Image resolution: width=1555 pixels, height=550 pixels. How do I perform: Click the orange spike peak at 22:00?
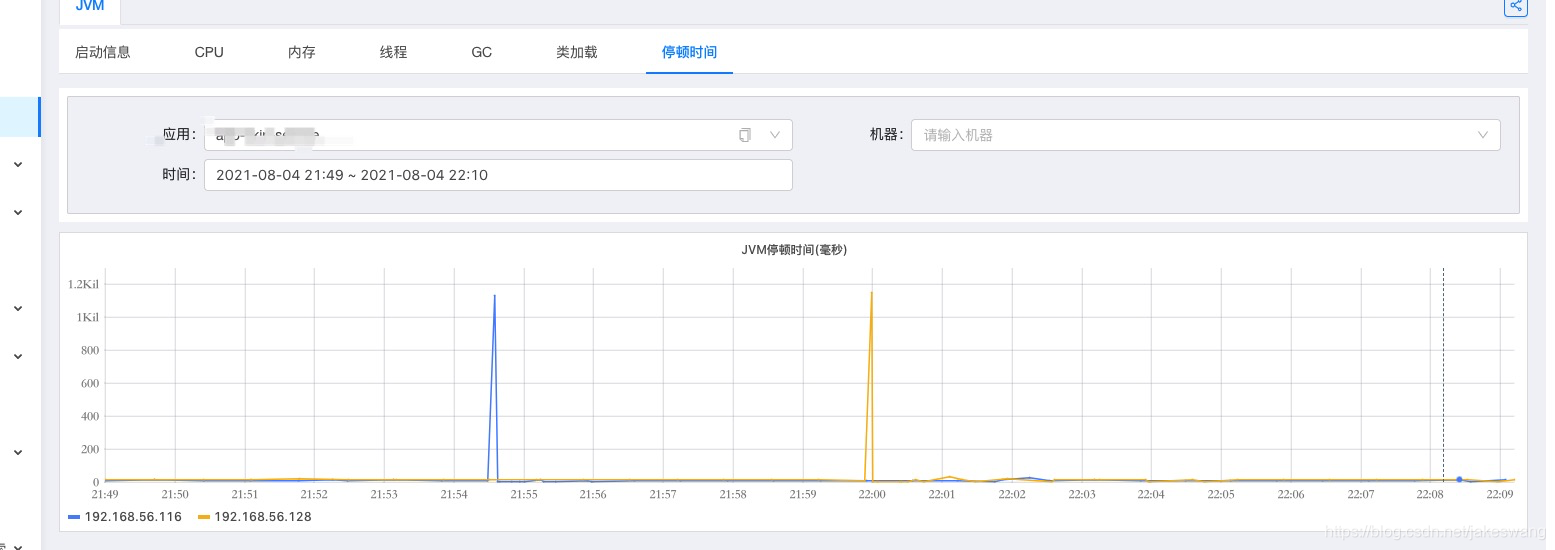coord(872,293)
